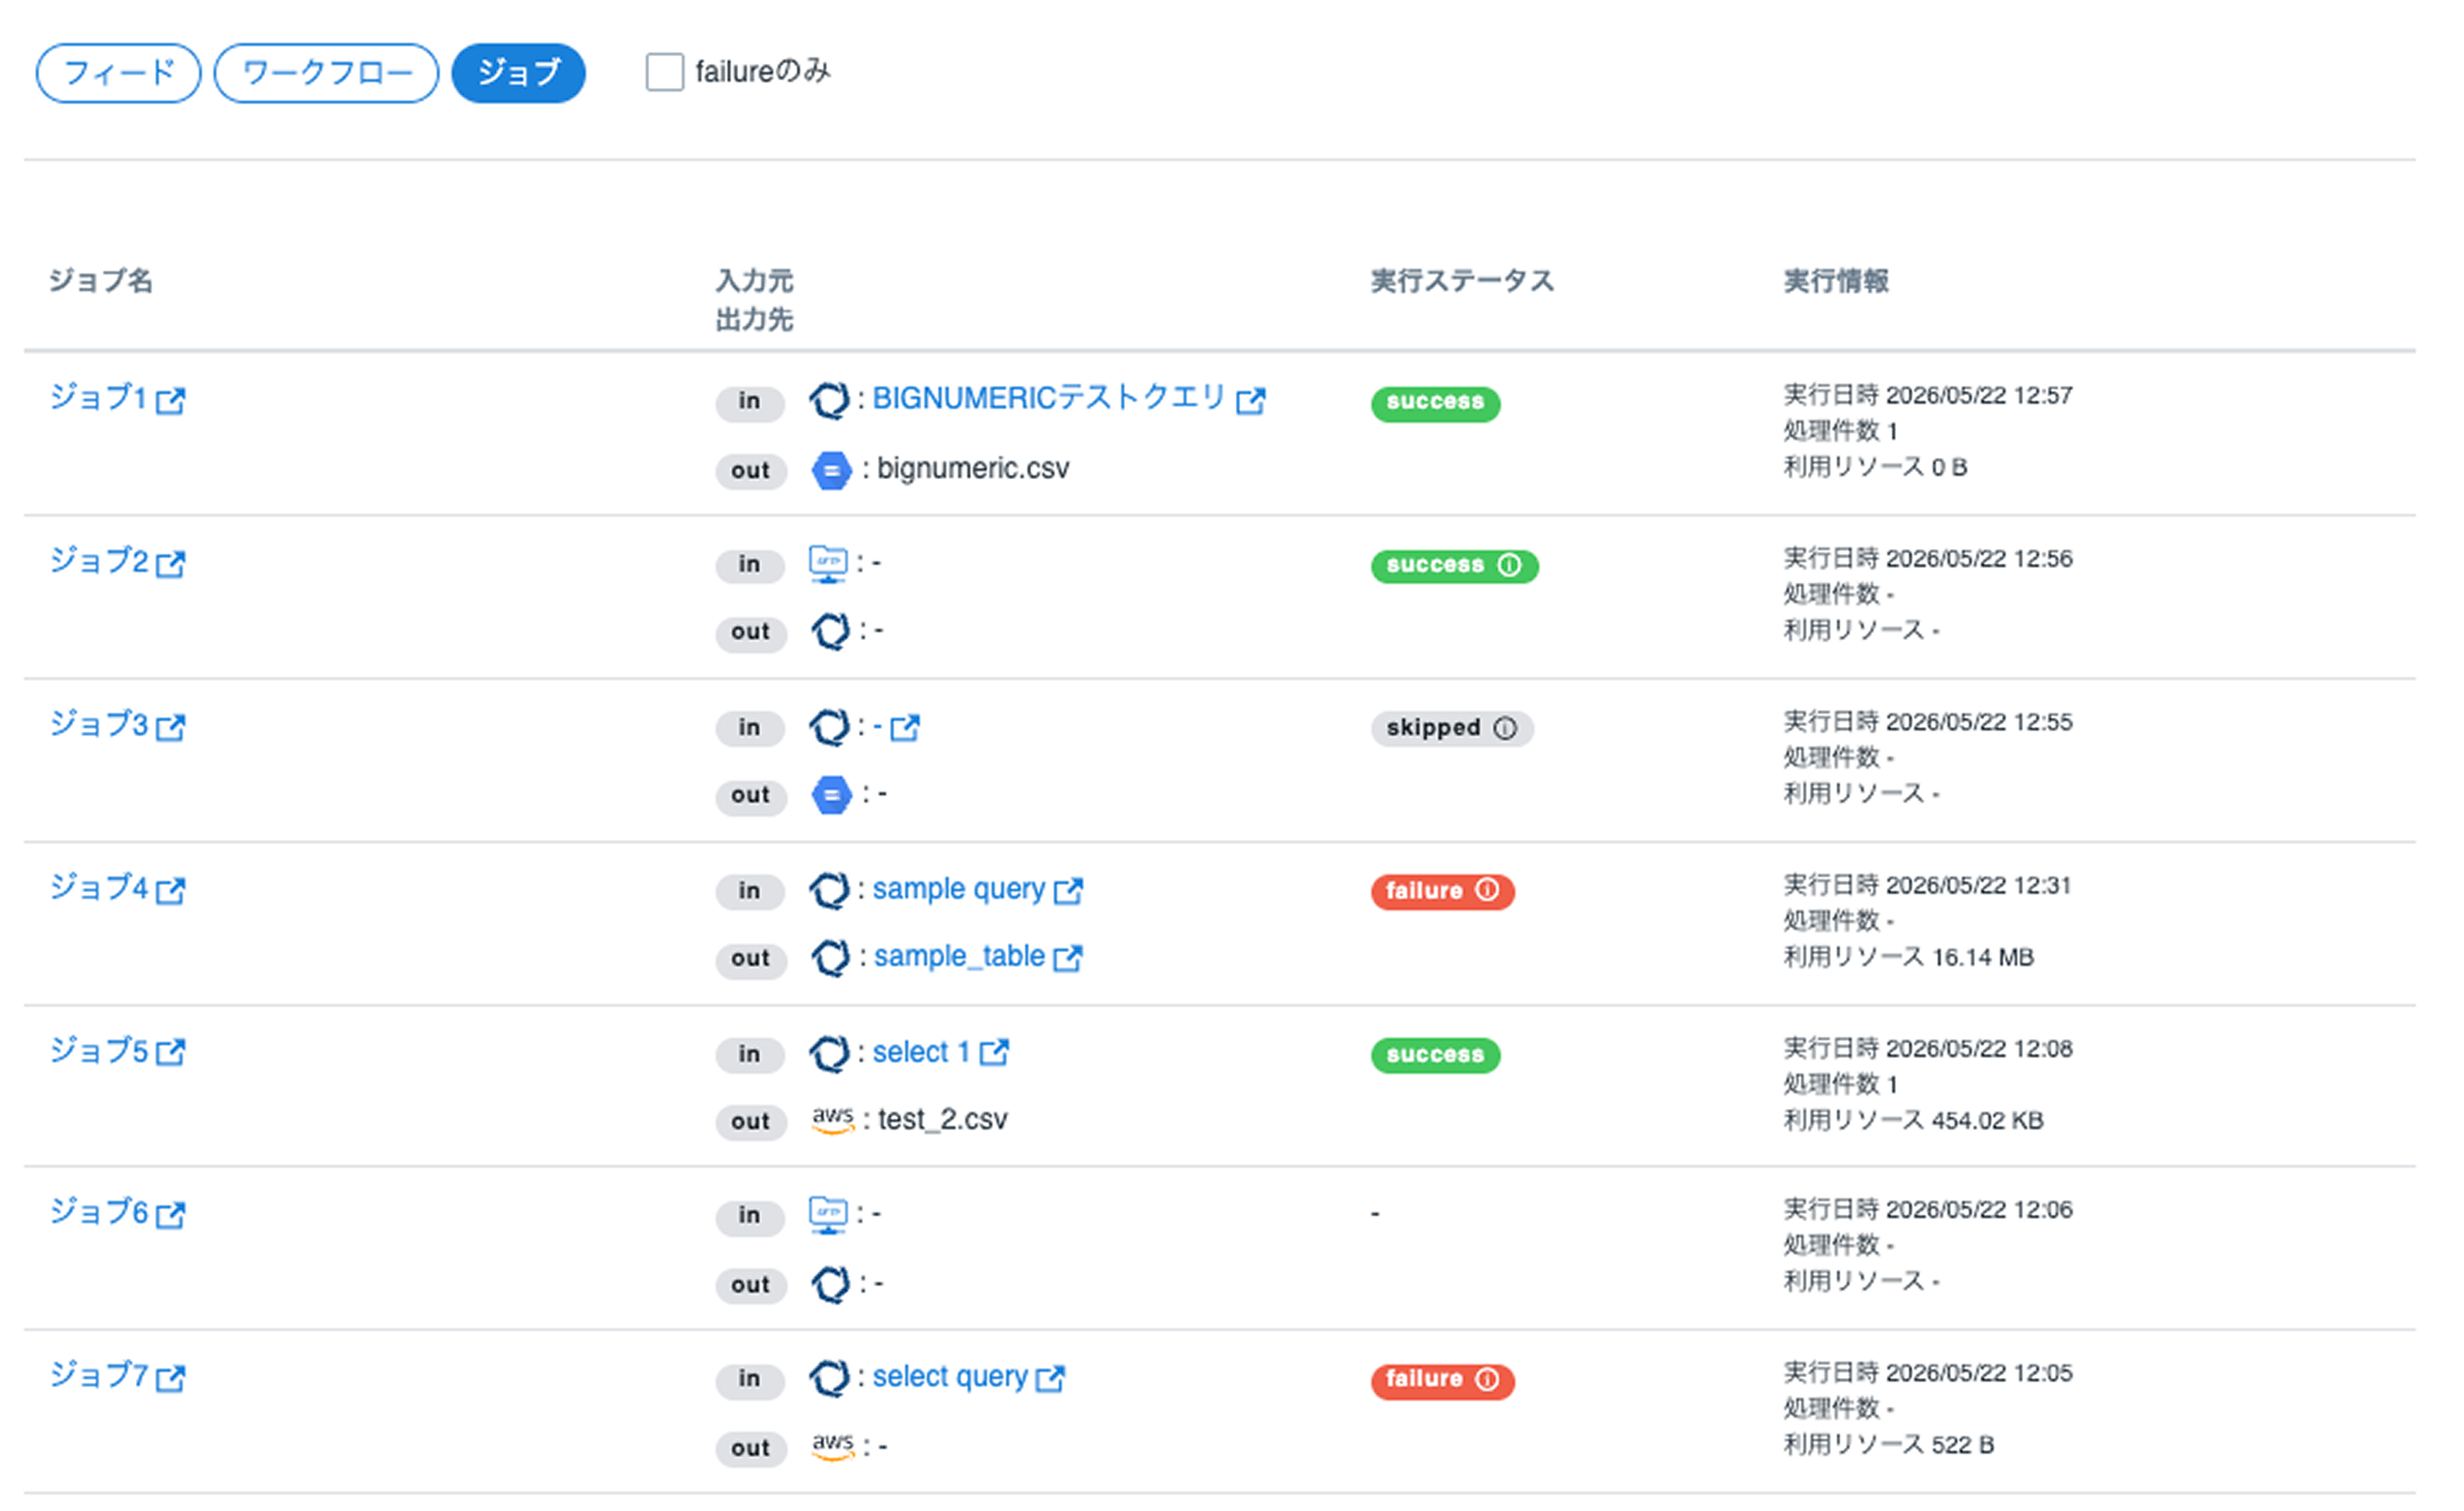This screenshot has height=1511, width=2464.
Task: Click external link icon beside ジョブ4
Action: pyautogui.click(x=171, y=891)
